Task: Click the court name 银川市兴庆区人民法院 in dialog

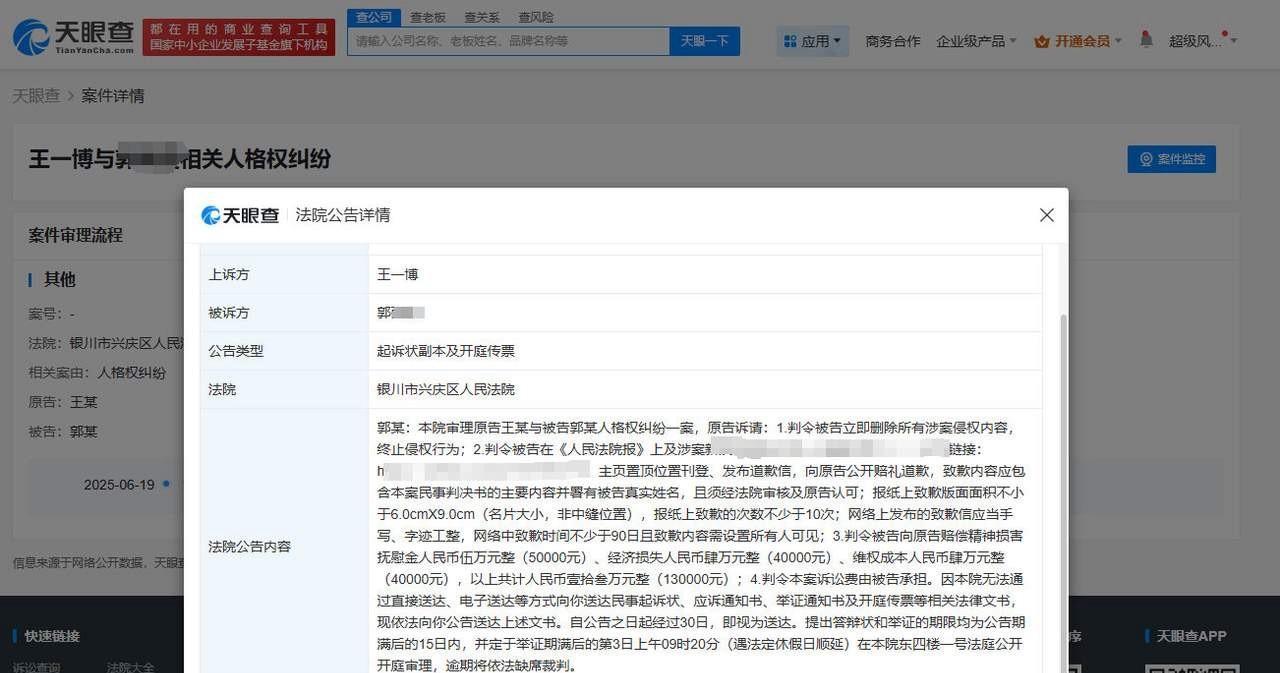Action: coord(446,389)
